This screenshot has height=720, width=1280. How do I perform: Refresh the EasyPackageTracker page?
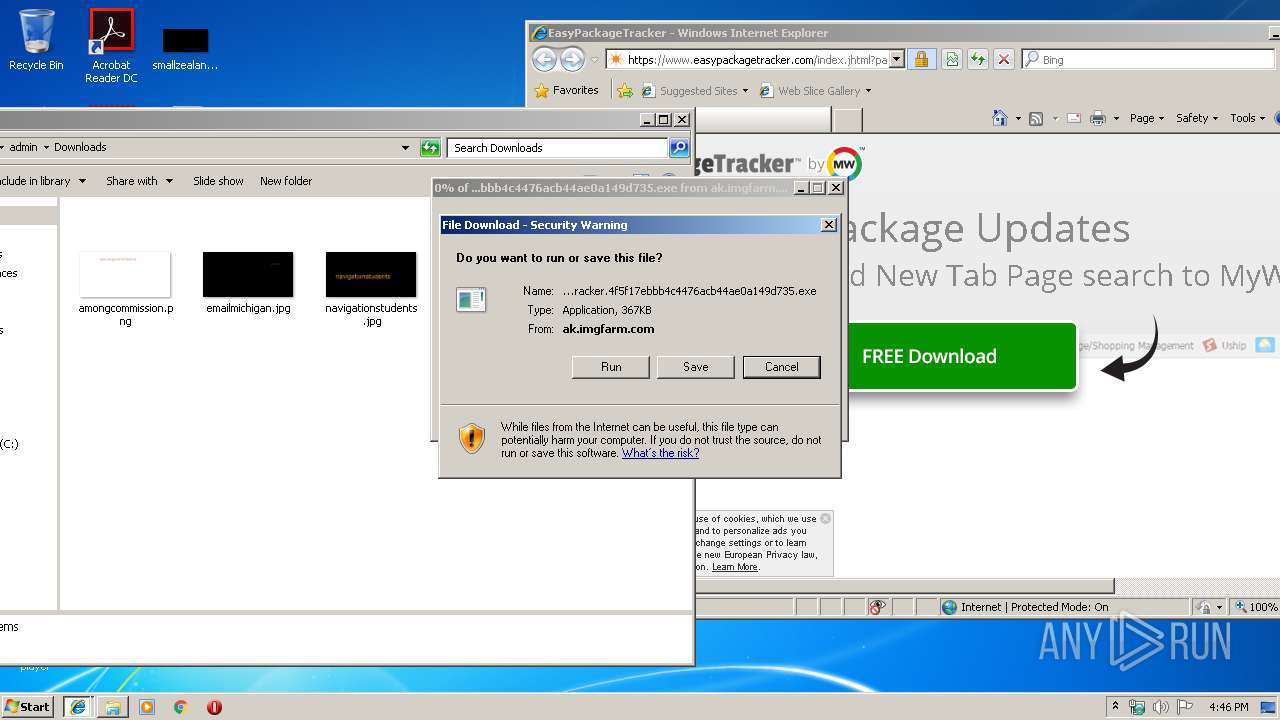pos(977,60)
